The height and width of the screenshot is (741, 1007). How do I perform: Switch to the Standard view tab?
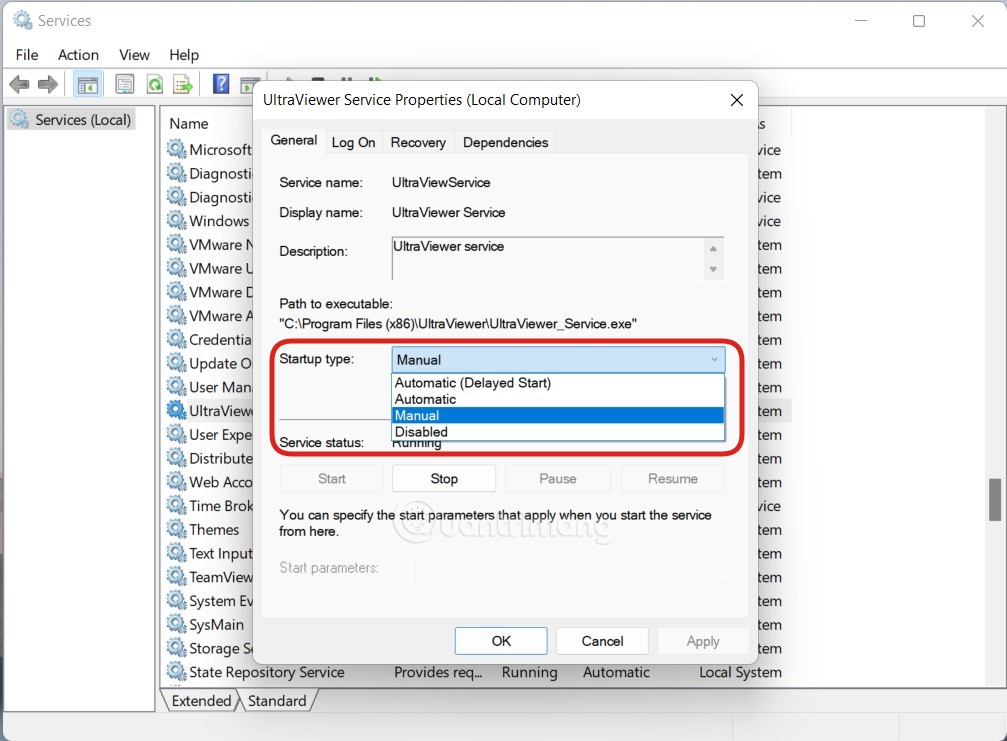coord(277,701)
